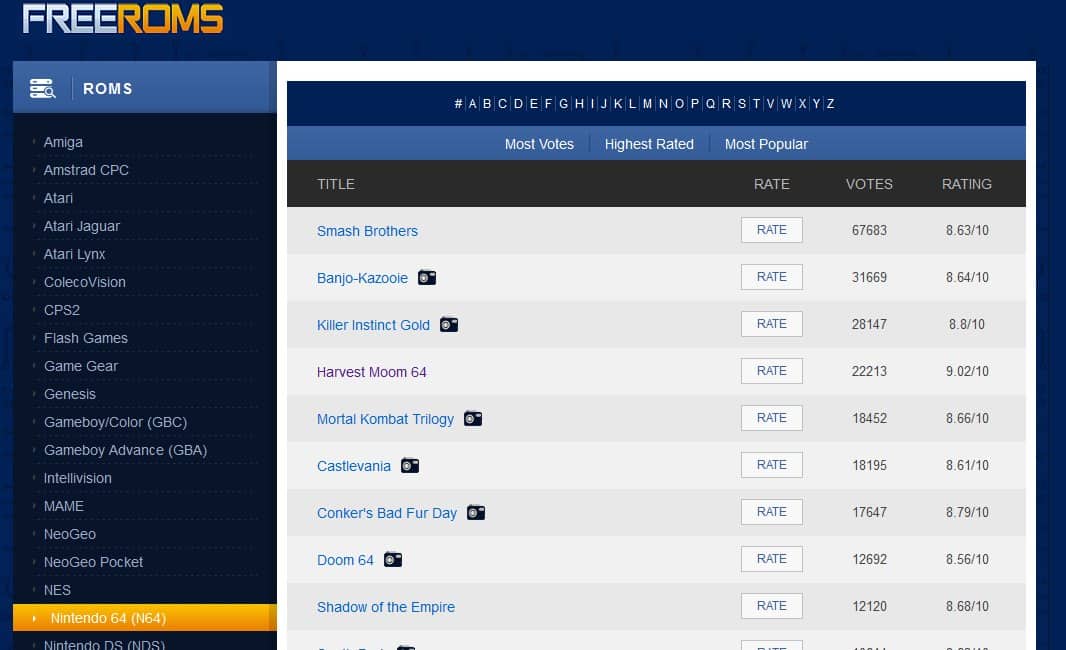Click the 67683 votes value
This screenshot has height=650, width=1066.
869,230
